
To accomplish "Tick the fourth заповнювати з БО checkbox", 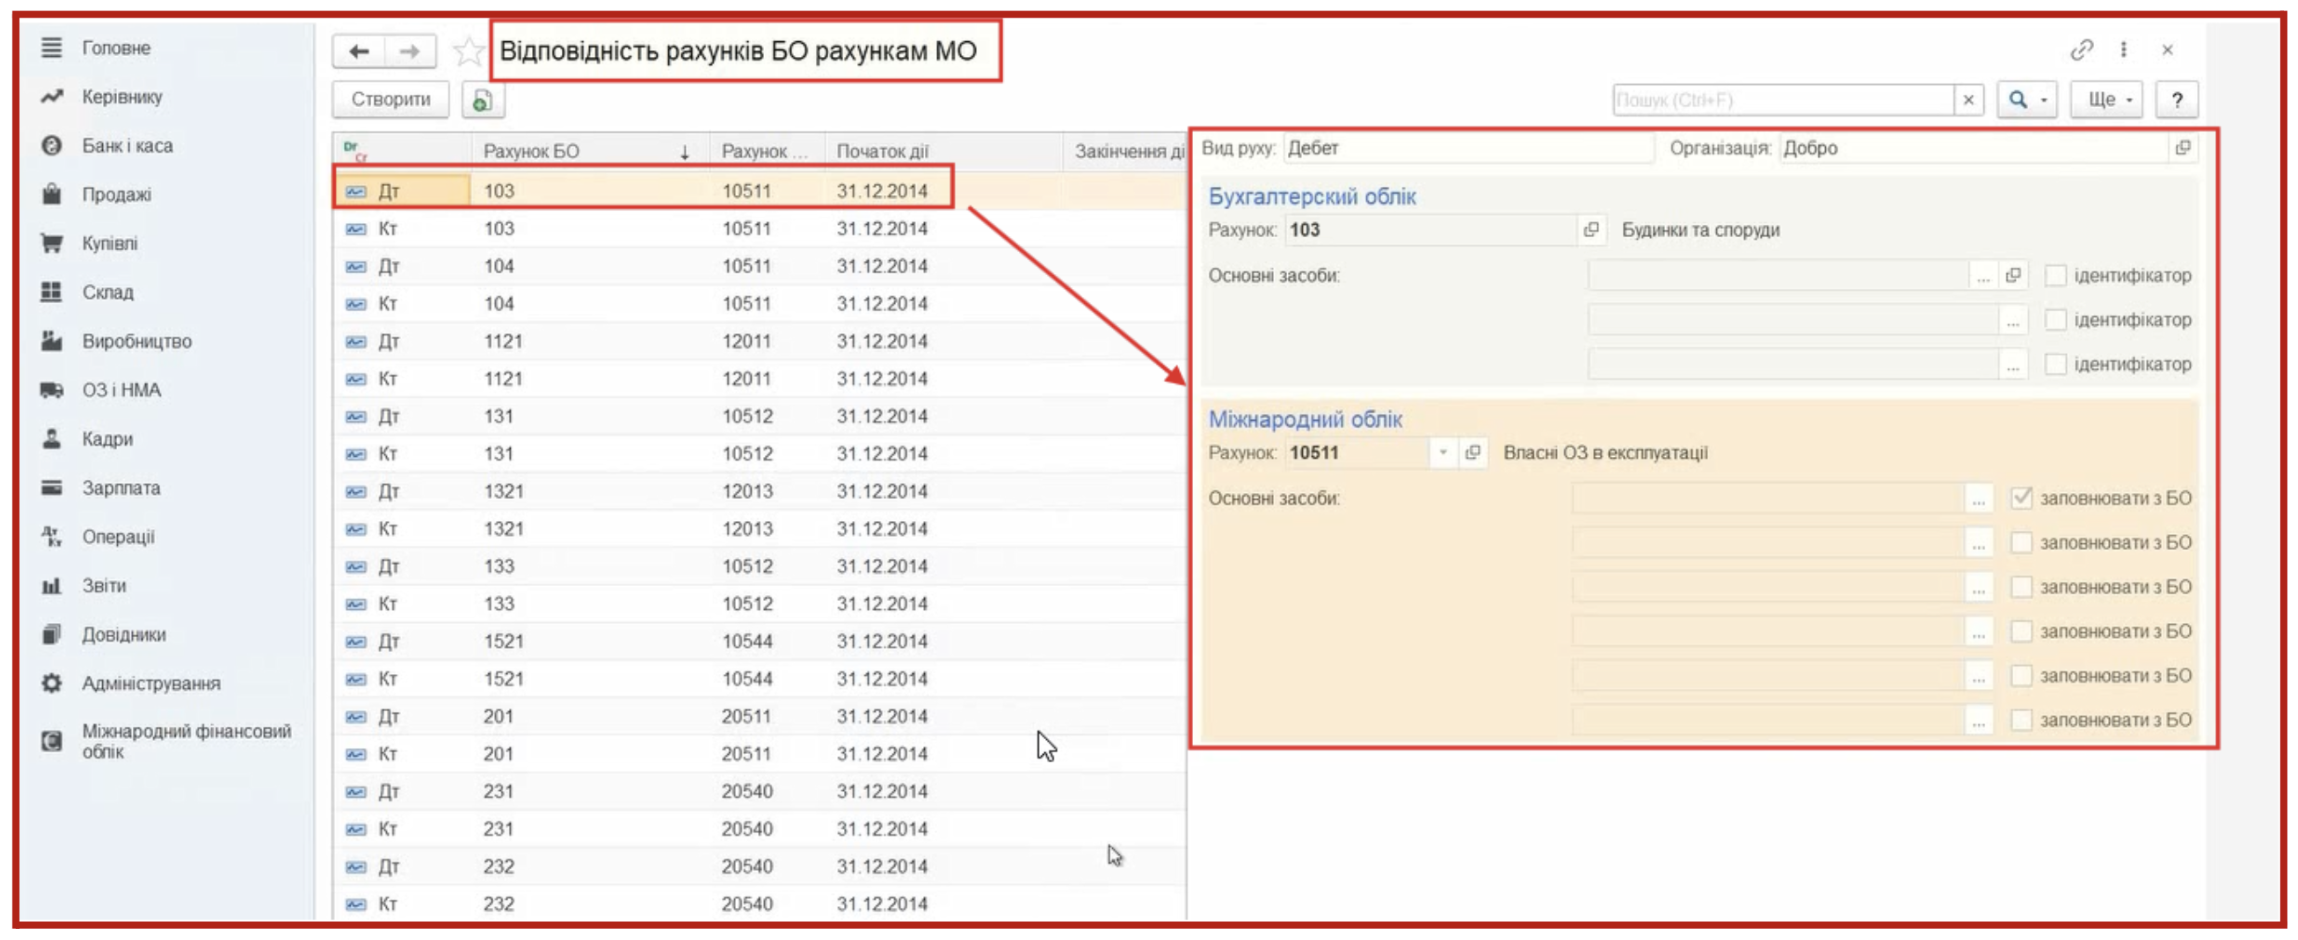I will (2021, 631).
